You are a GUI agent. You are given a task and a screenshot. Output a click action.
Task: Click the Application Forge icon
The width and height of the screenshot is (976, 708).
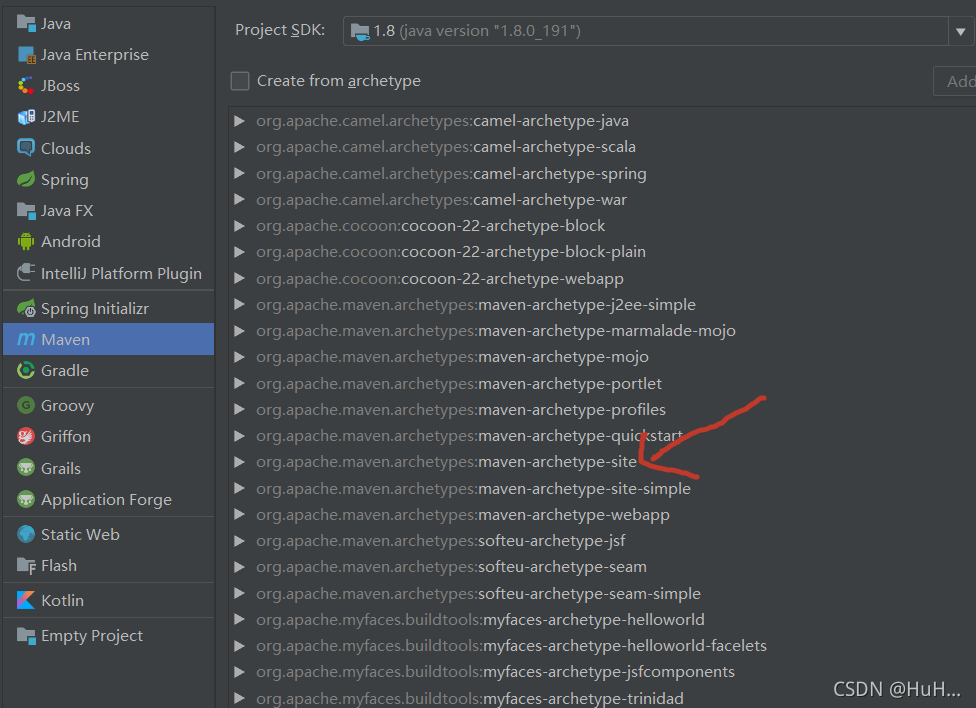coord(26,499)
